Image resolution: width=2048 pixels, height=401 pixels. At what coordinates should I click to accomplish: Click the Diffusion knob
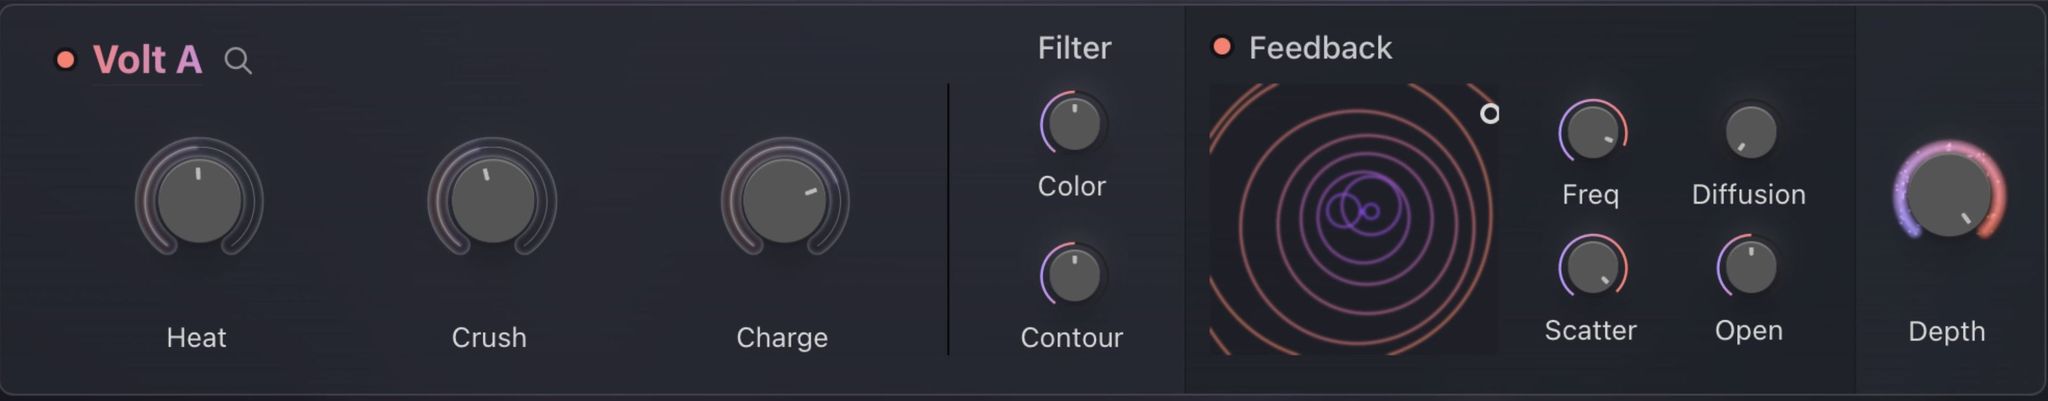click(x=1750, y=132)
